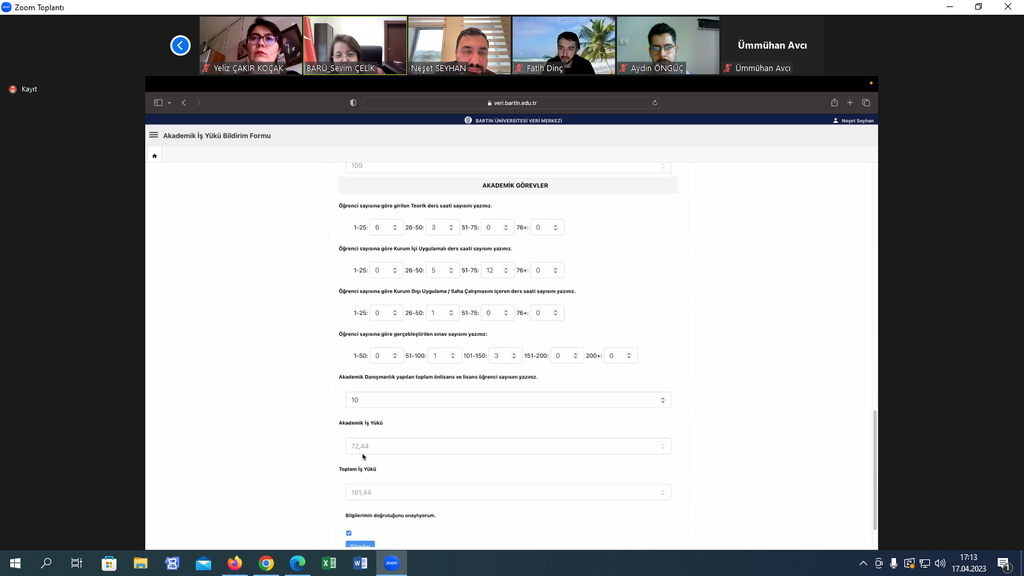Open a new Safari tab with the plus icon
1024x576 pixels.
coord(850,103)
